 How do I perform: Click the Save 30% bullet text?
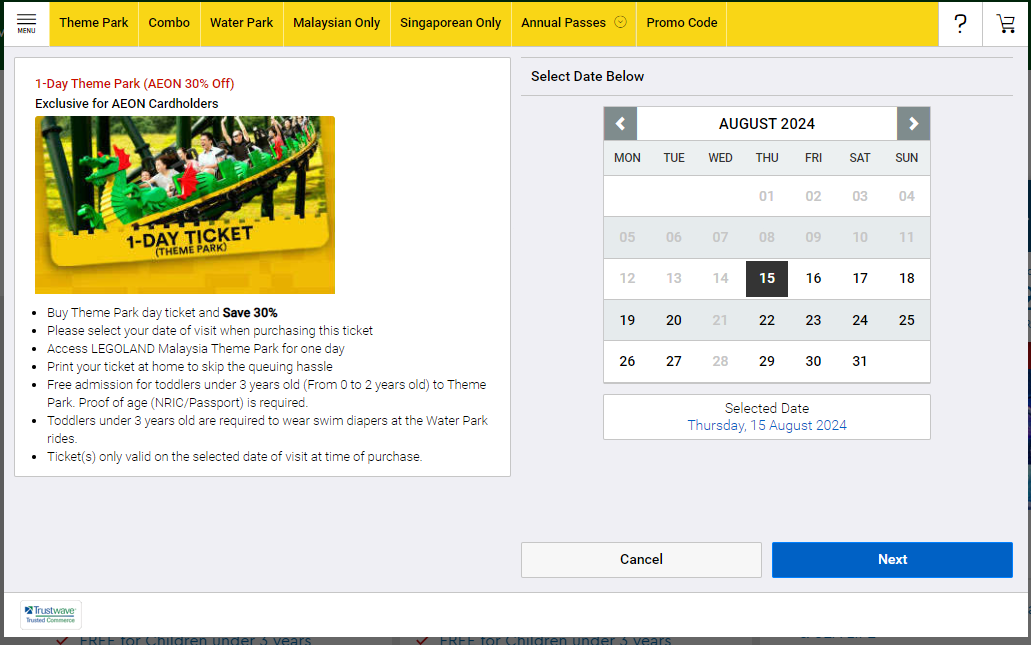250,313
